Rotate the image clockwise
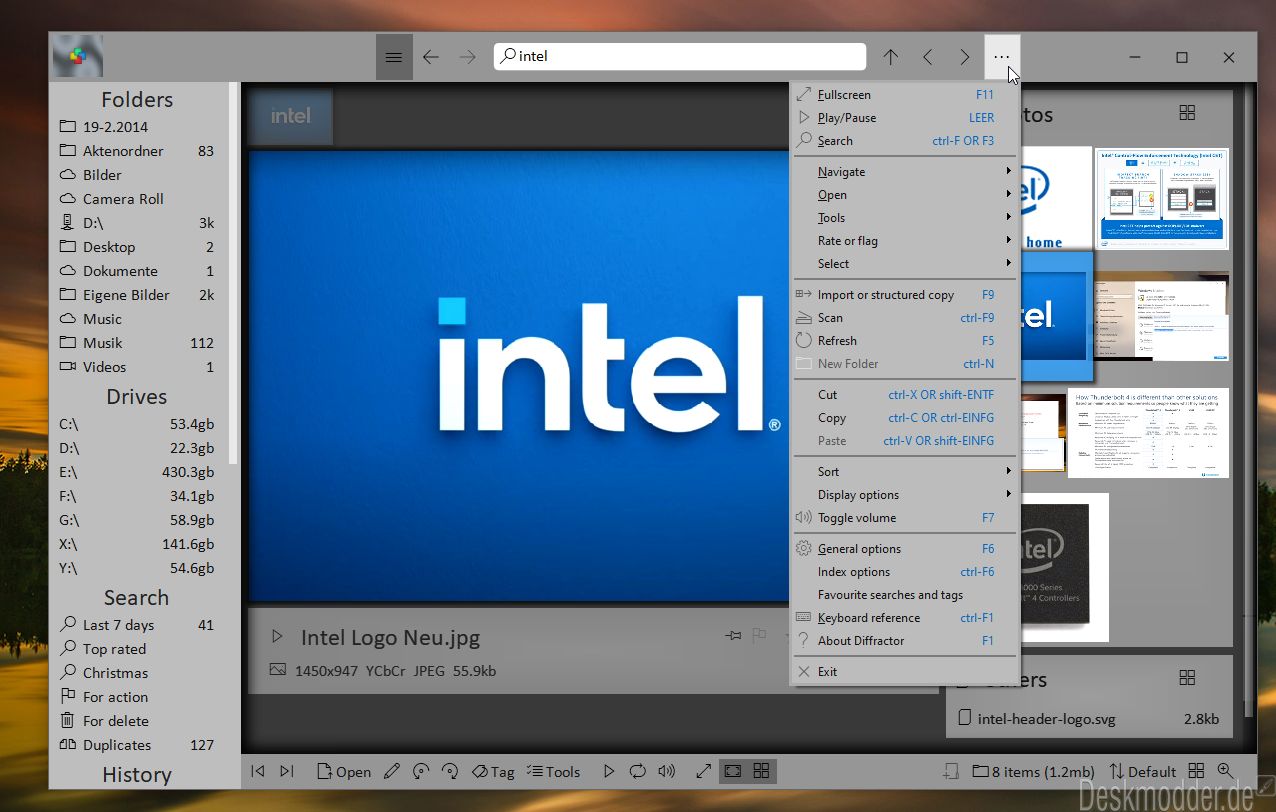Image resolution: width=1276 pixels, height=812 pixels. (450, 771)
